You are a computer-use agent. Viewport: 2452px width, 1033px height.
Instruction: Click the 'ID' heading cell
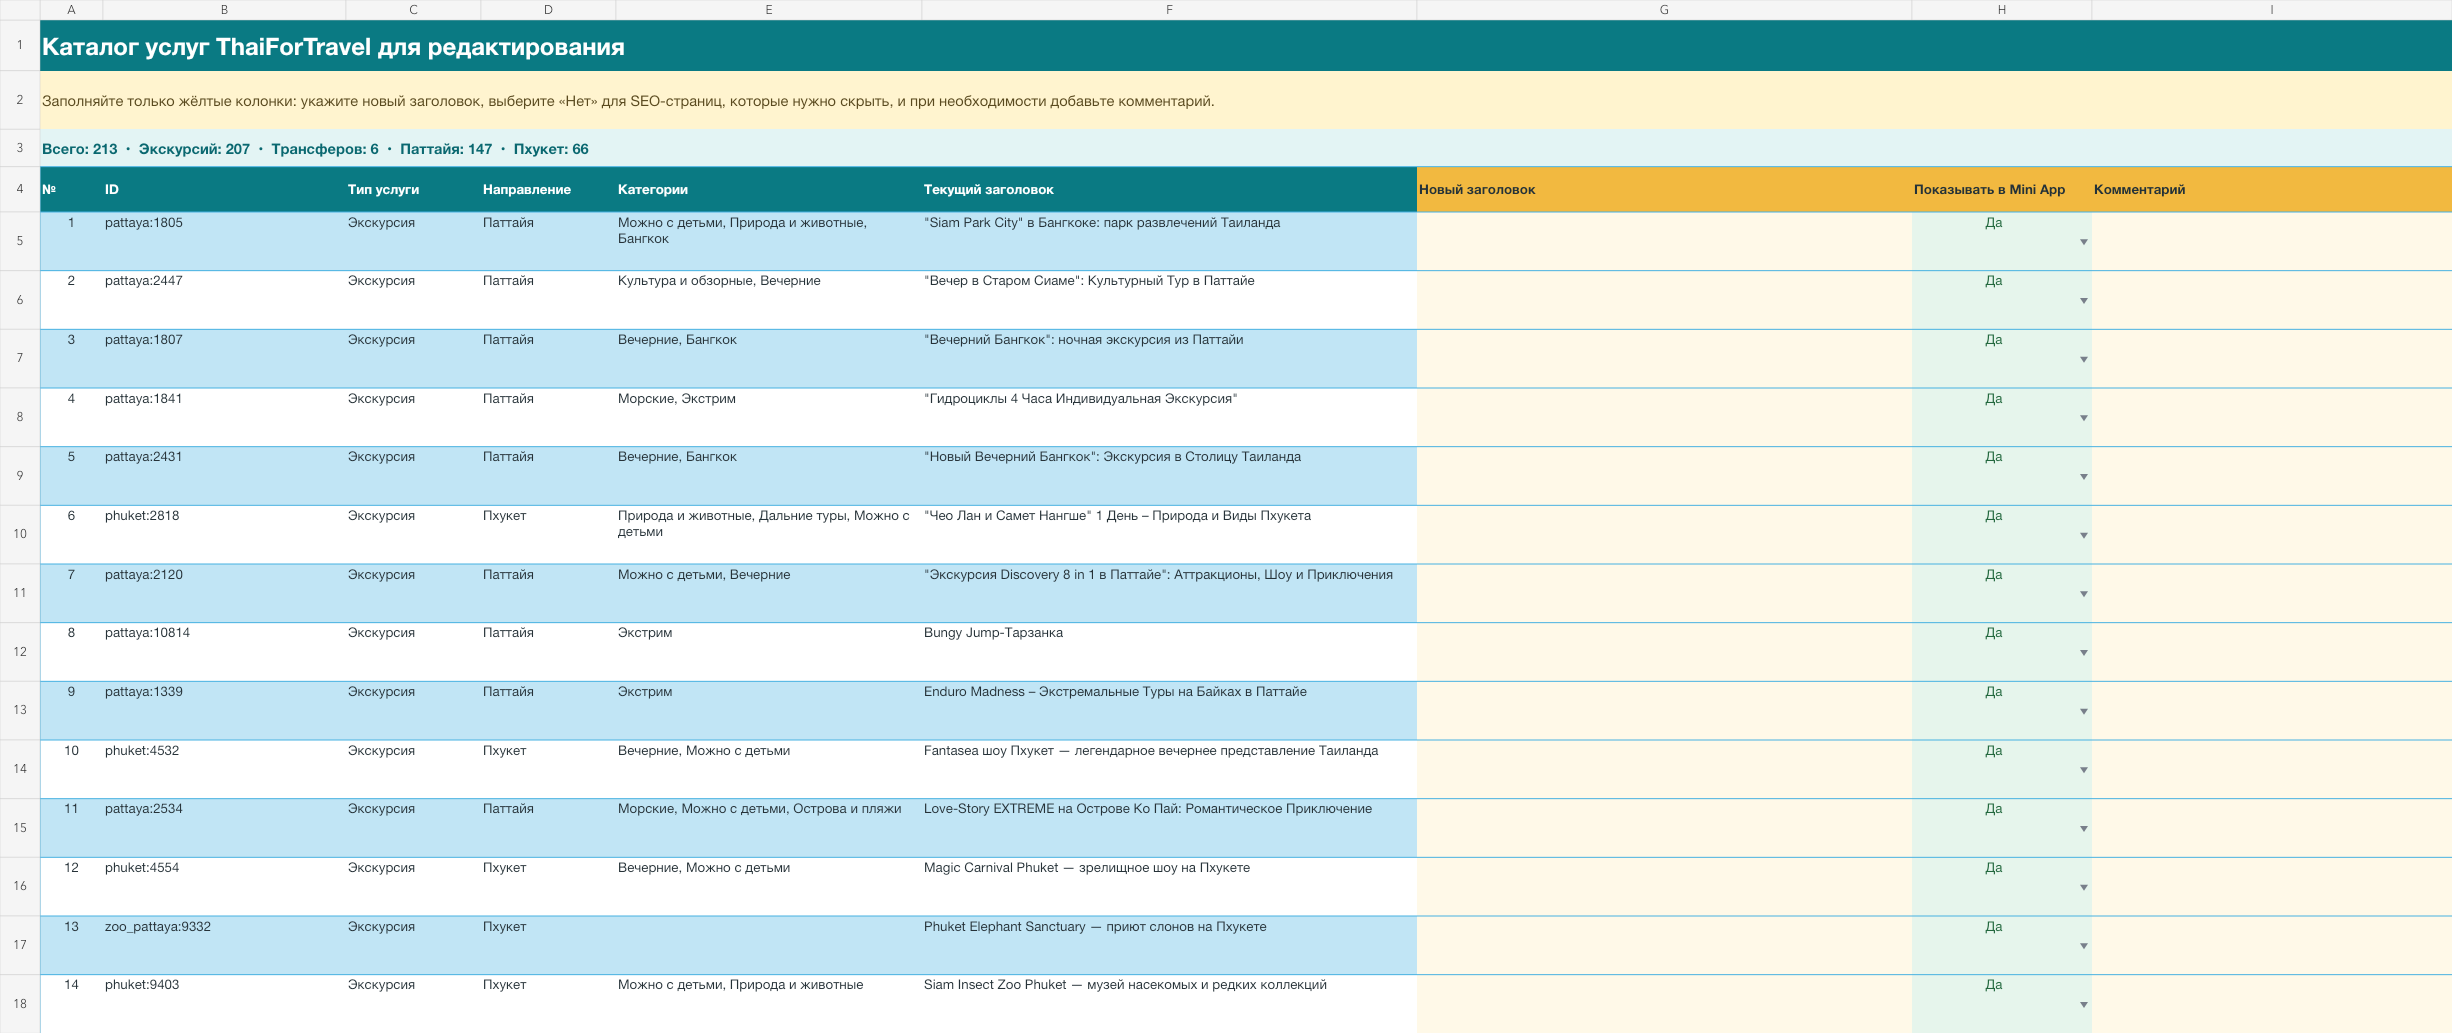click(x=224, y=189)
